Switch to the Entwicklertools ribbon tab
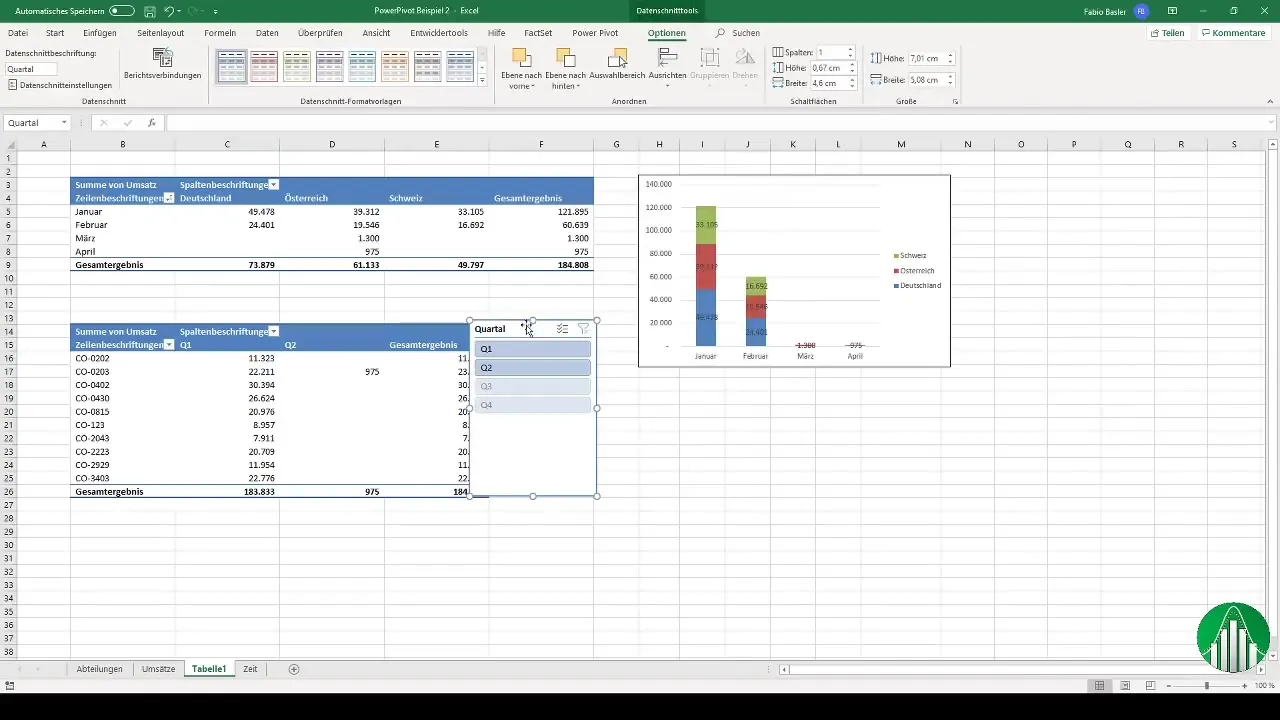The width and height of the screenshot is (1280, 720). [x=439, y=33]
